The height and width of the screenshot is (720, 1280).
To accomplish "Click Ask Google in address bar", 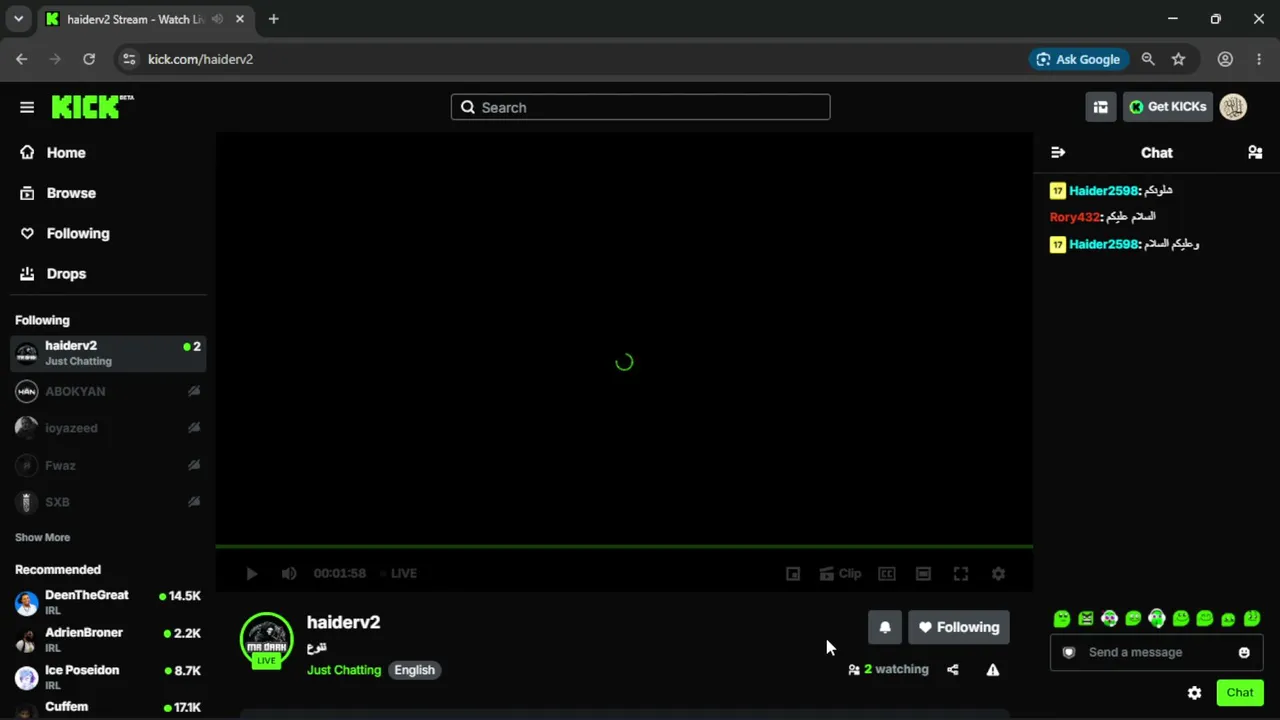I will [1079, 59].
